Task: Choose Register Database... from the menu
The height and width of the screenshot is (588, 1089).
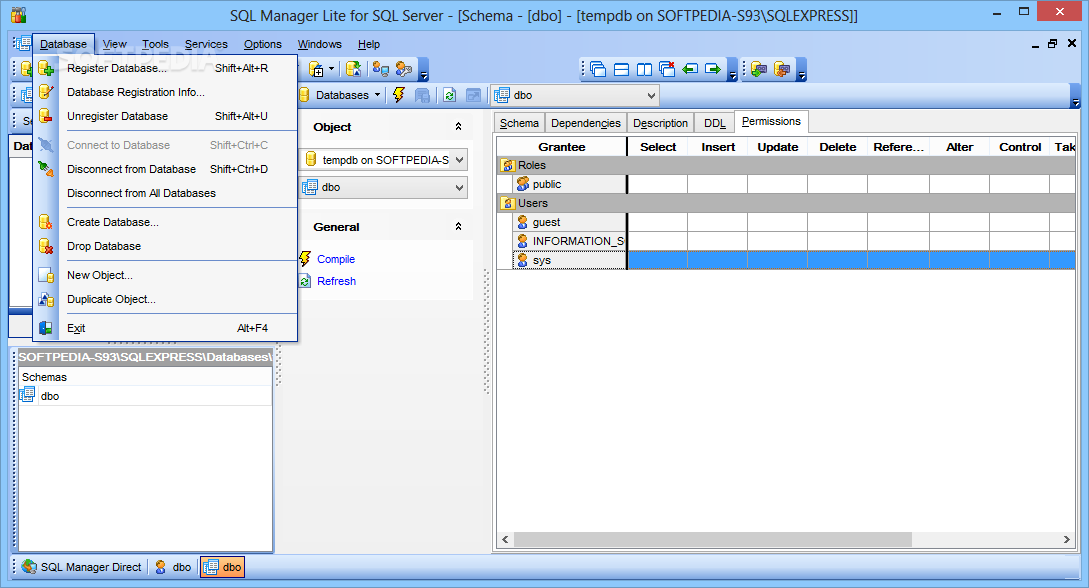Action: (165, 68)
